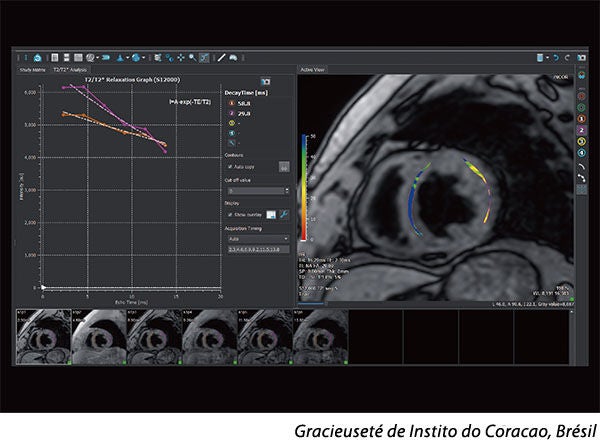
Task: Open the Acquisition Timing Auto dropdown
Action: 258,239
